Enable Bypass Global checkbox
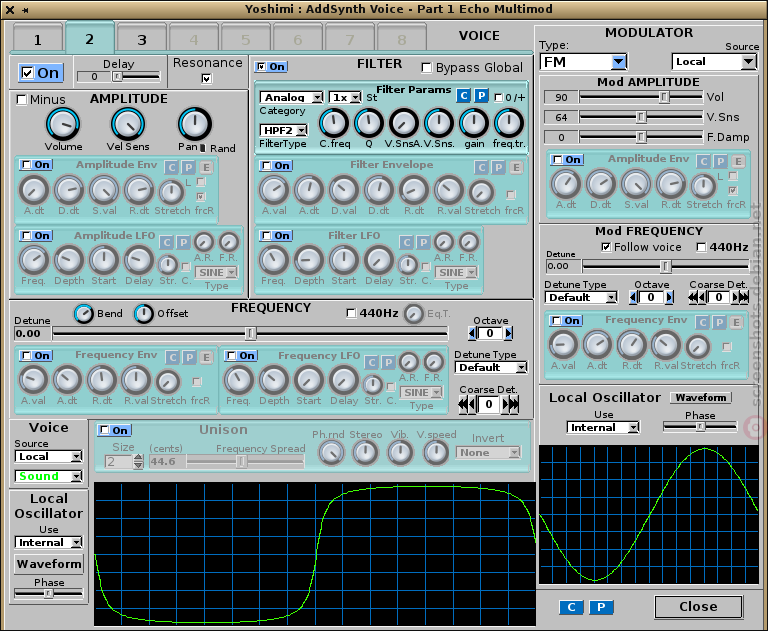 tap(427, 68)
